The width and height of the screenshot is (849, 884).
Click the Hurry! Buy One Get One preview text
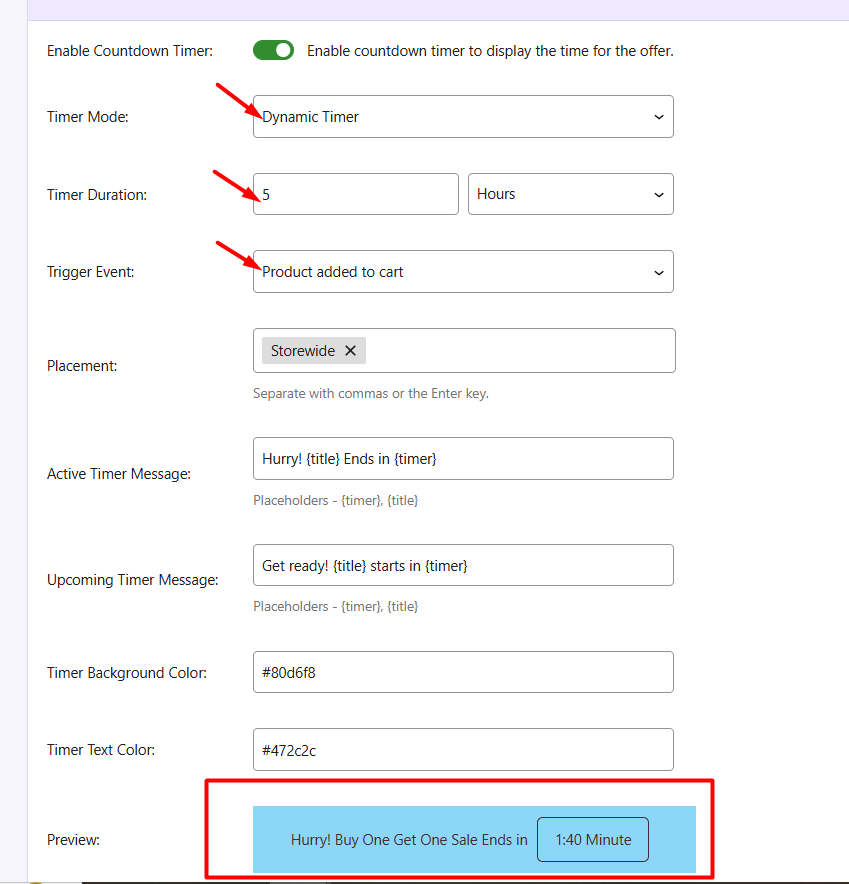[408, 840]
